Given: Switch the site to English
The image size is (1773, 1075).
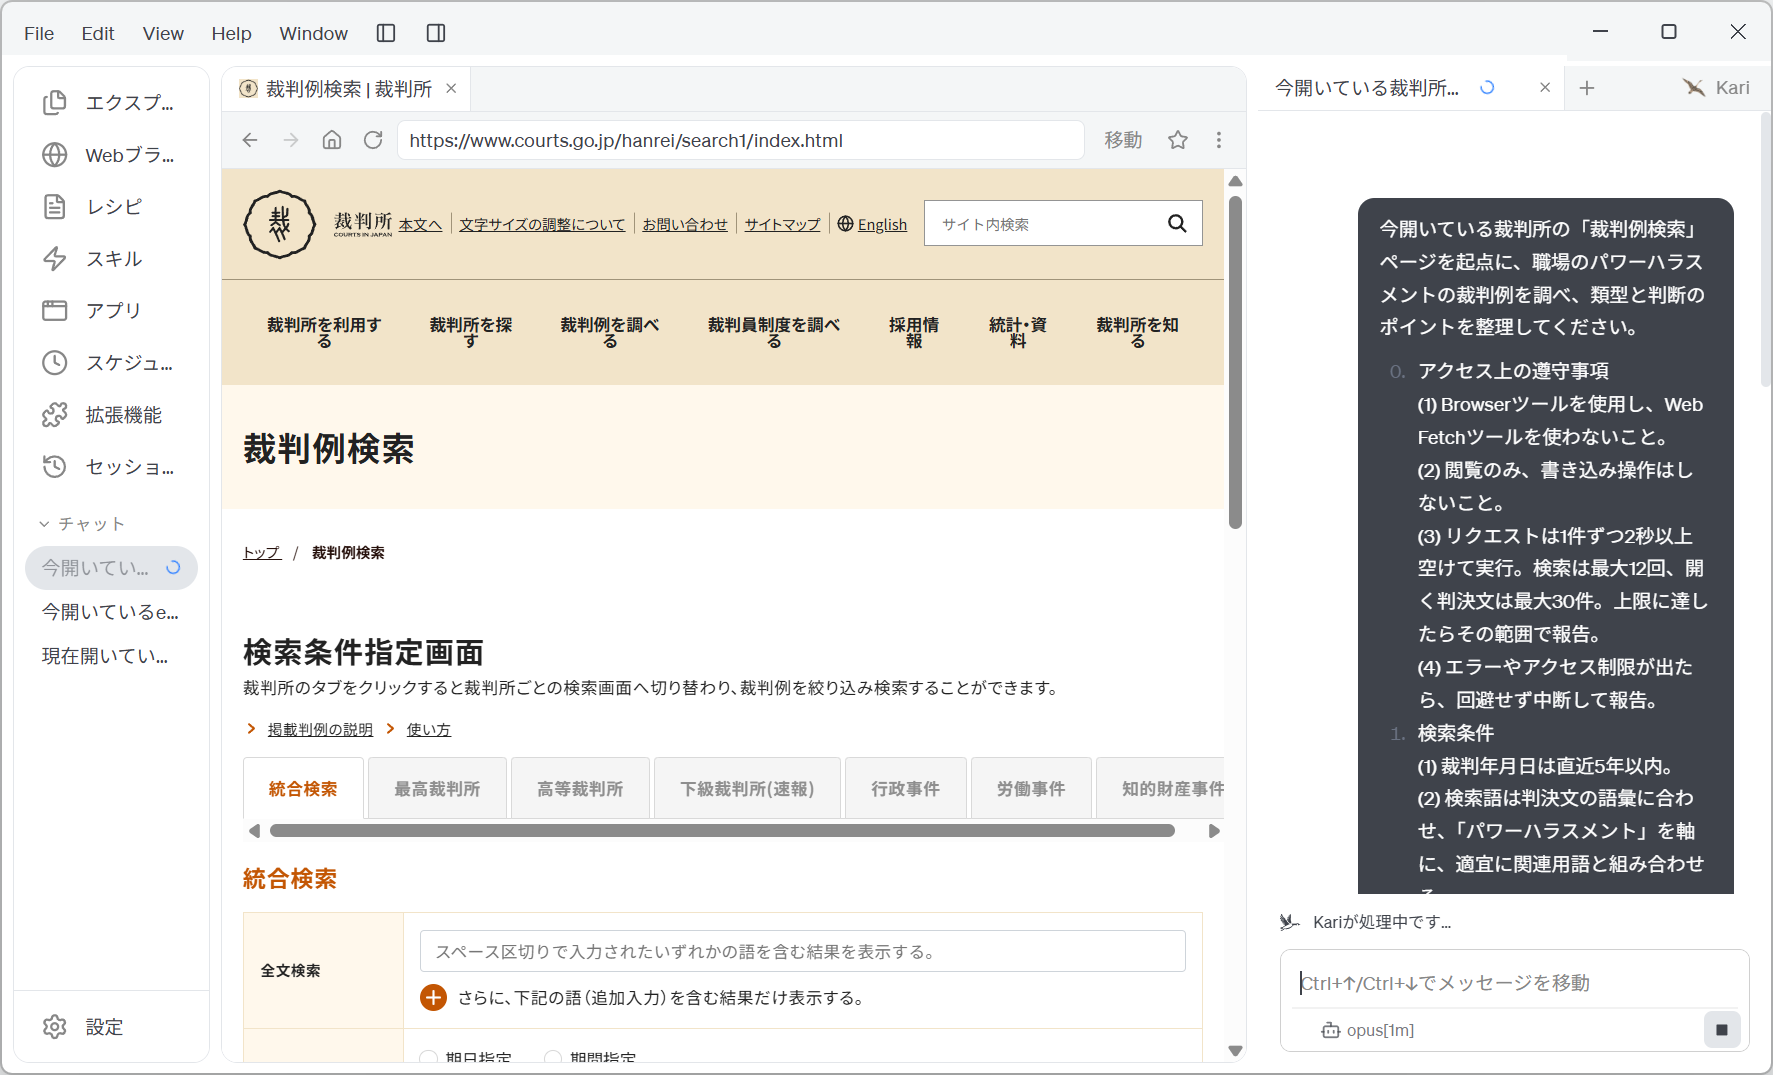Looking at the screenshot, I should coord(882,225).
